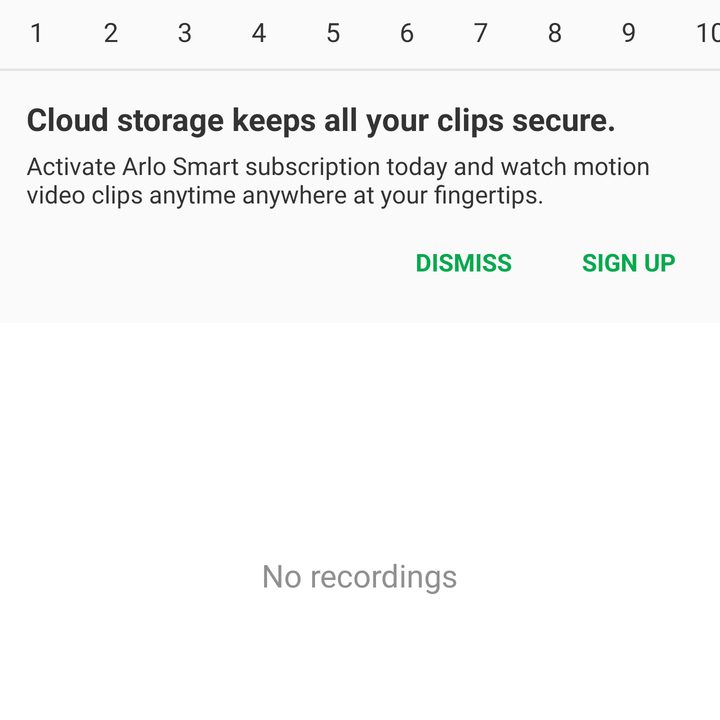Dismiss the cloud storage banner
Viewport: 720px width, 720px height.
pyautogui.click(x=463, y=263)
